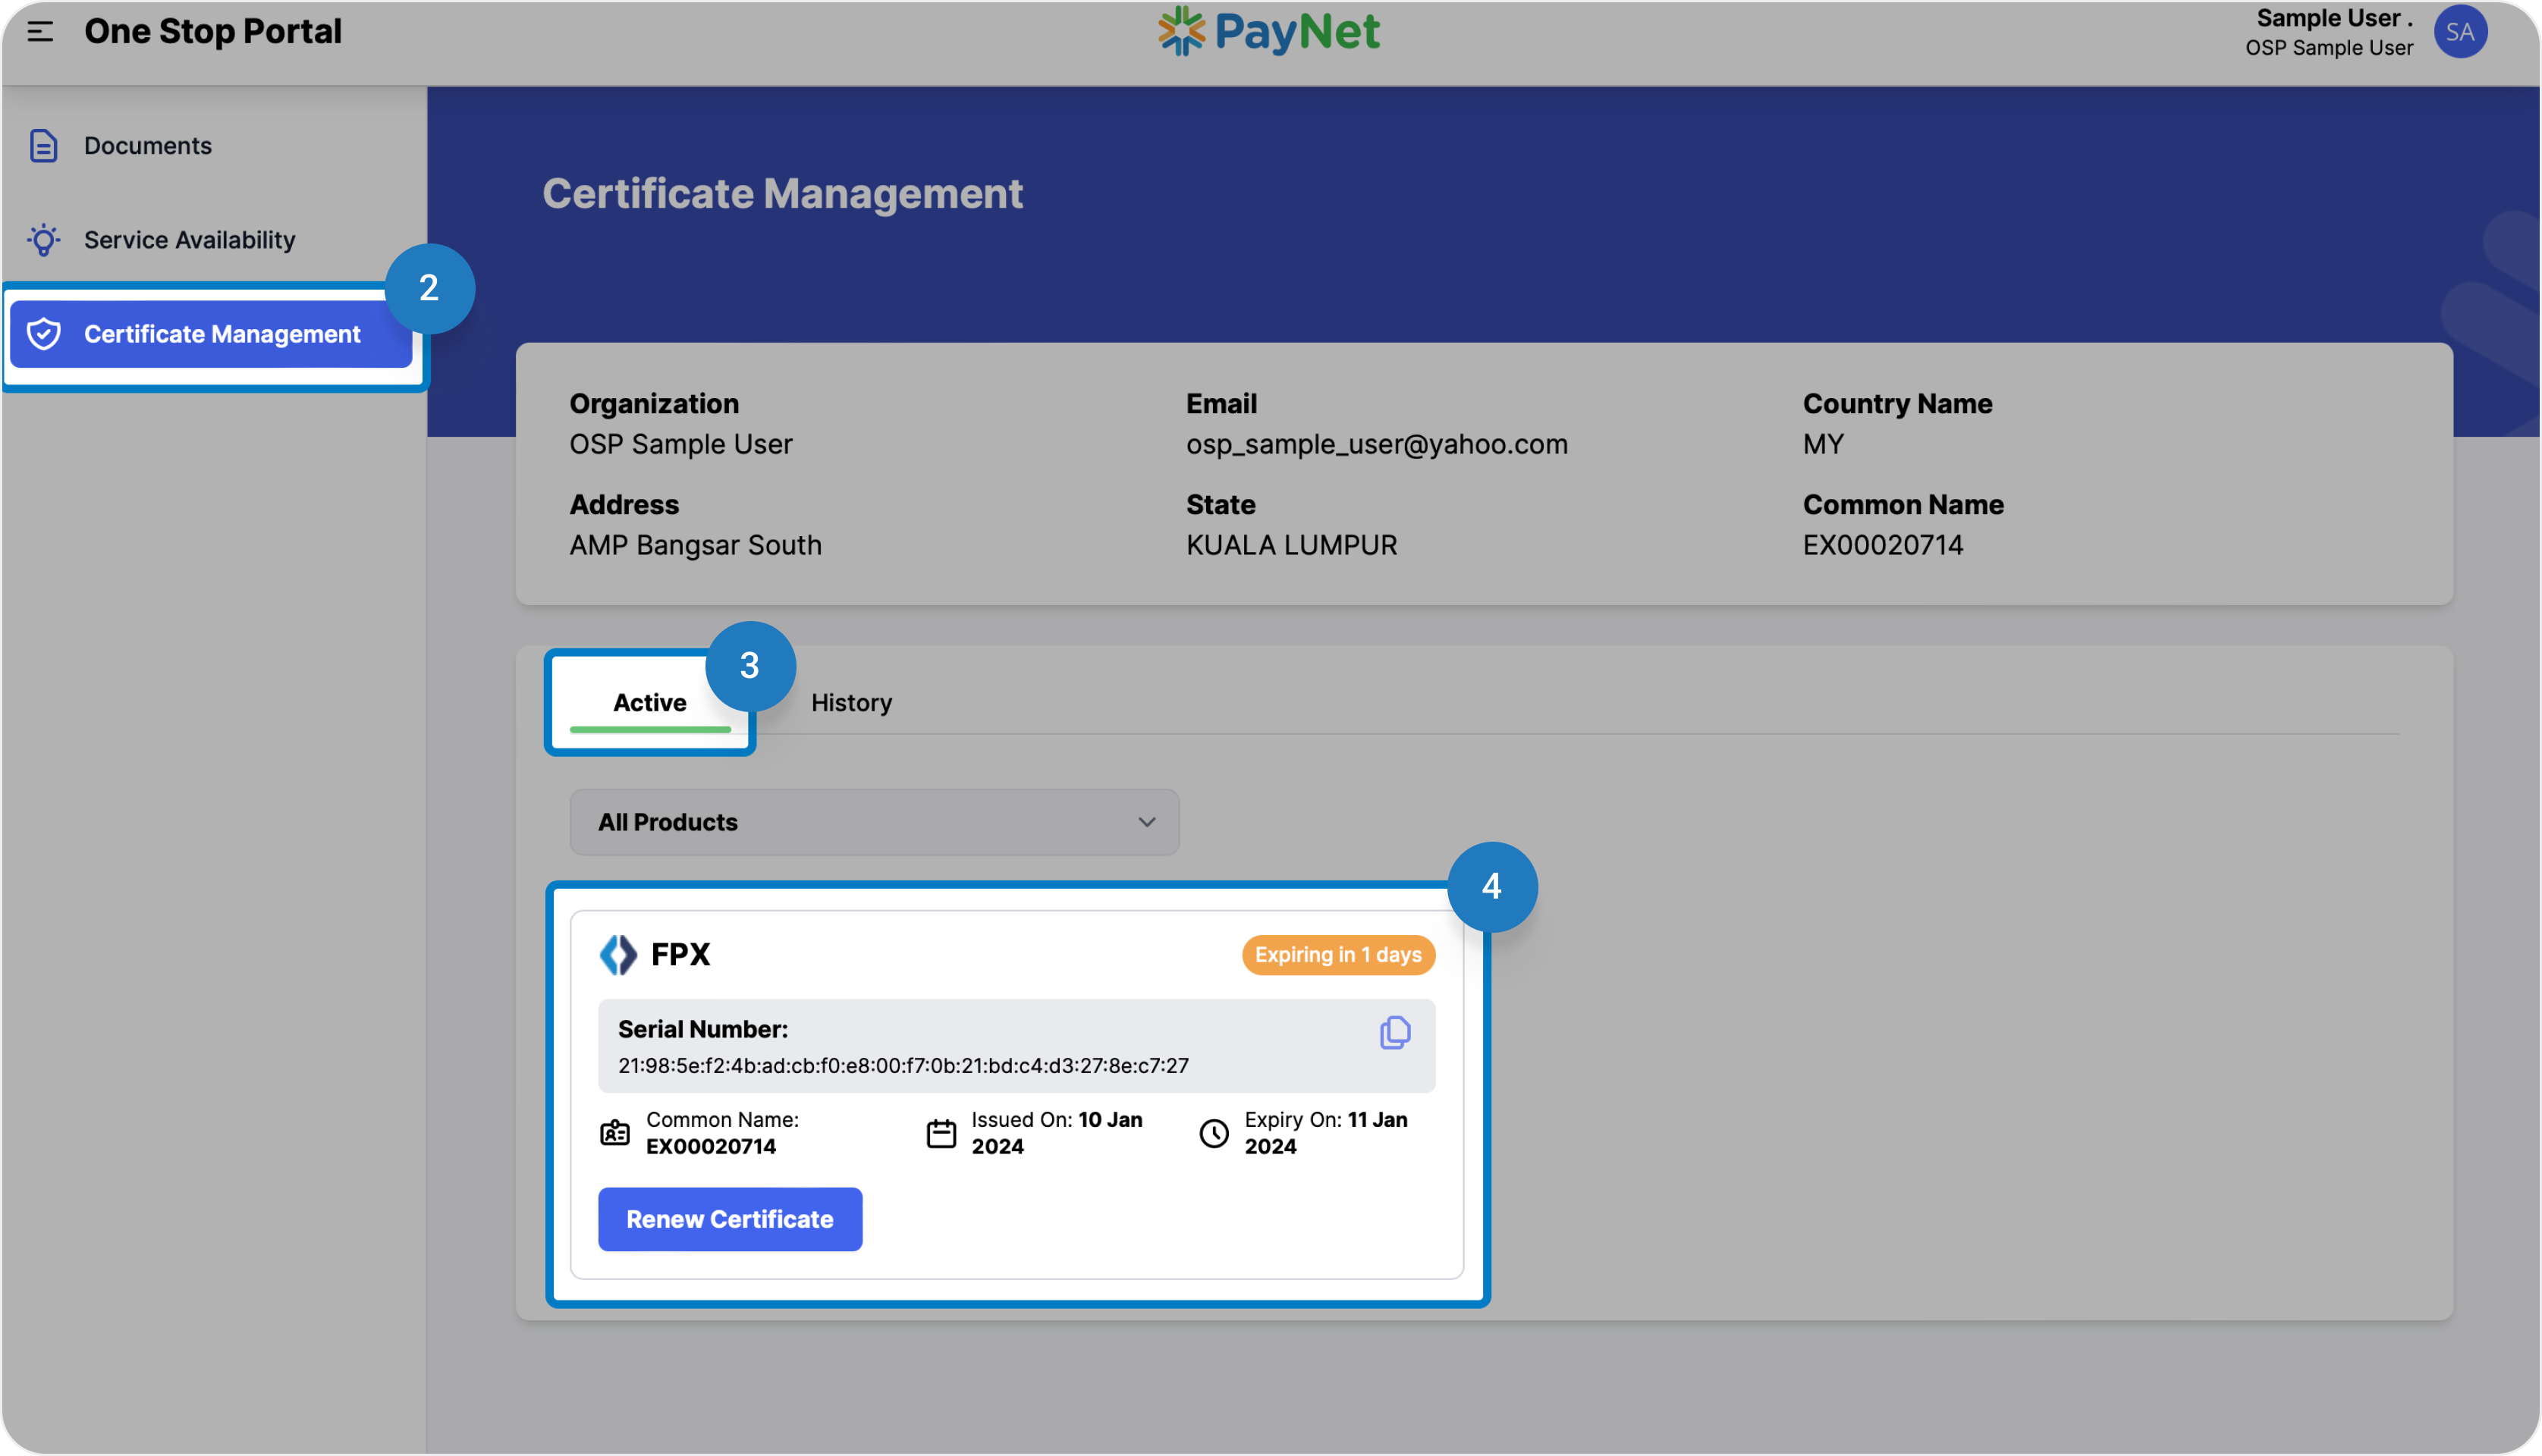Switch to the History tab
This screenshot has height=1456, width=2542.
(x=851, y=703)
